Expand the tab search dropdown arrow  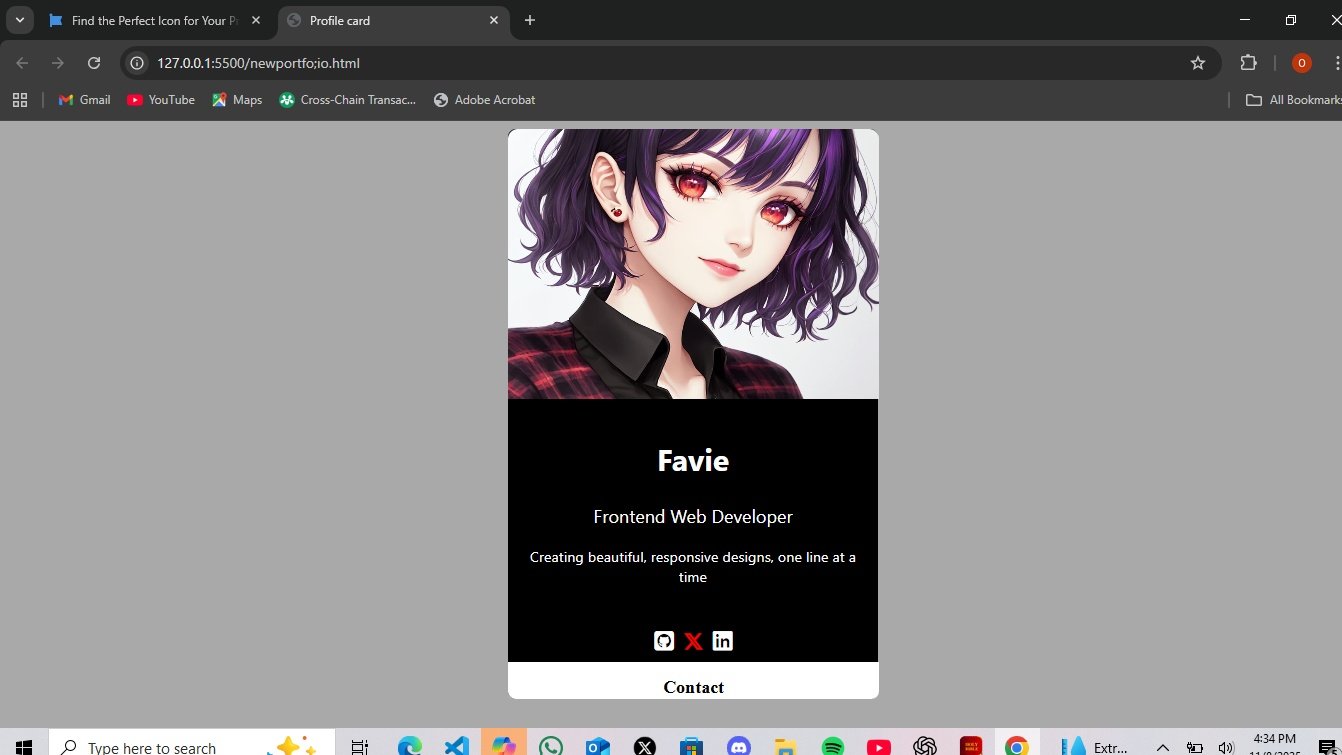tap(19, 20)
